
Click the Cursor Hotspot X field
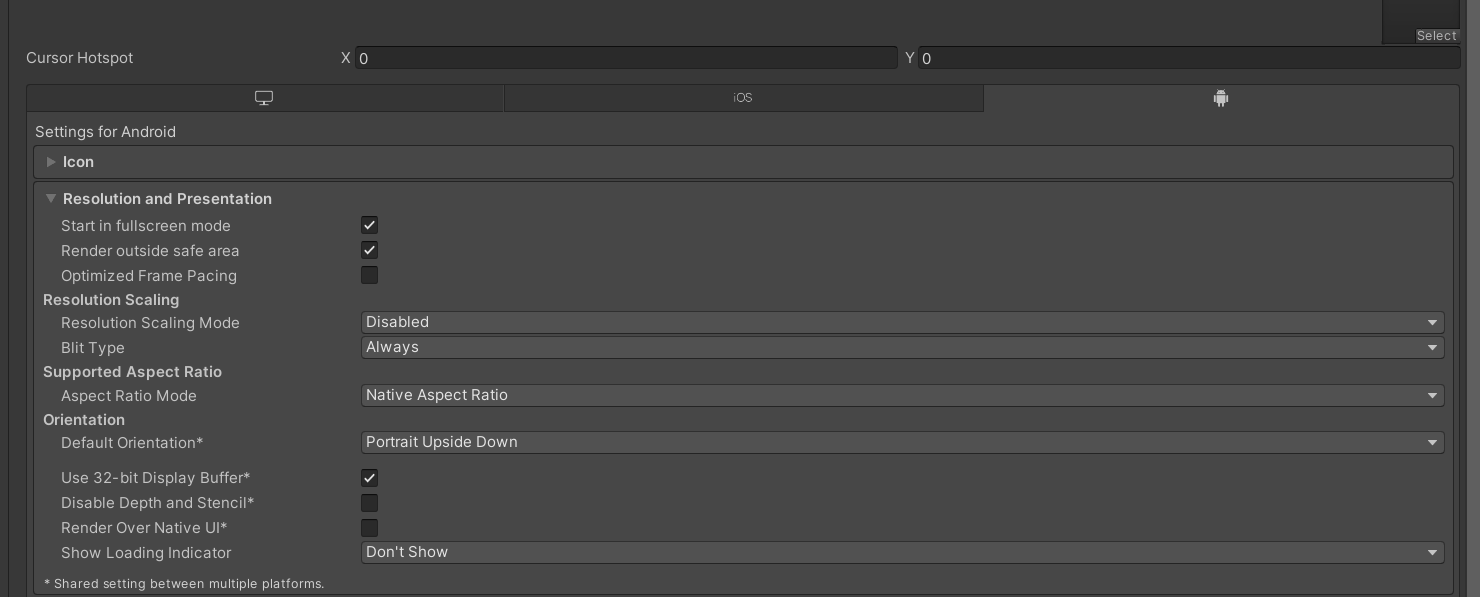(626, 59)
